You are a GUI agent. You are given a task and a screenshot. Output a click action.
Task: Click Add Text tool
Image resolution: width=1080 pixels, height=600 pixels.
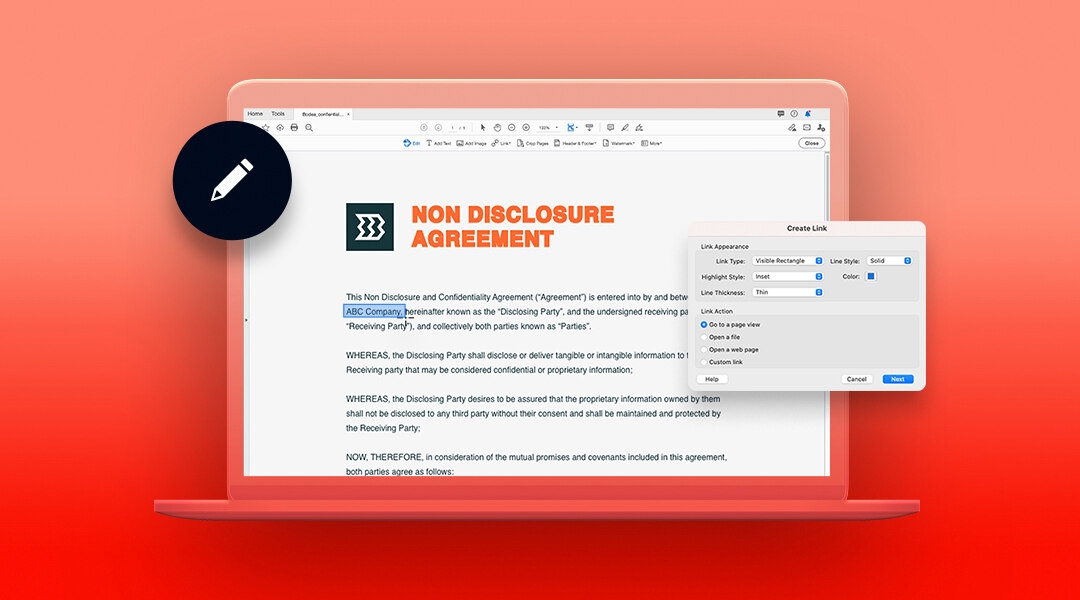click(x=439, y=143)
